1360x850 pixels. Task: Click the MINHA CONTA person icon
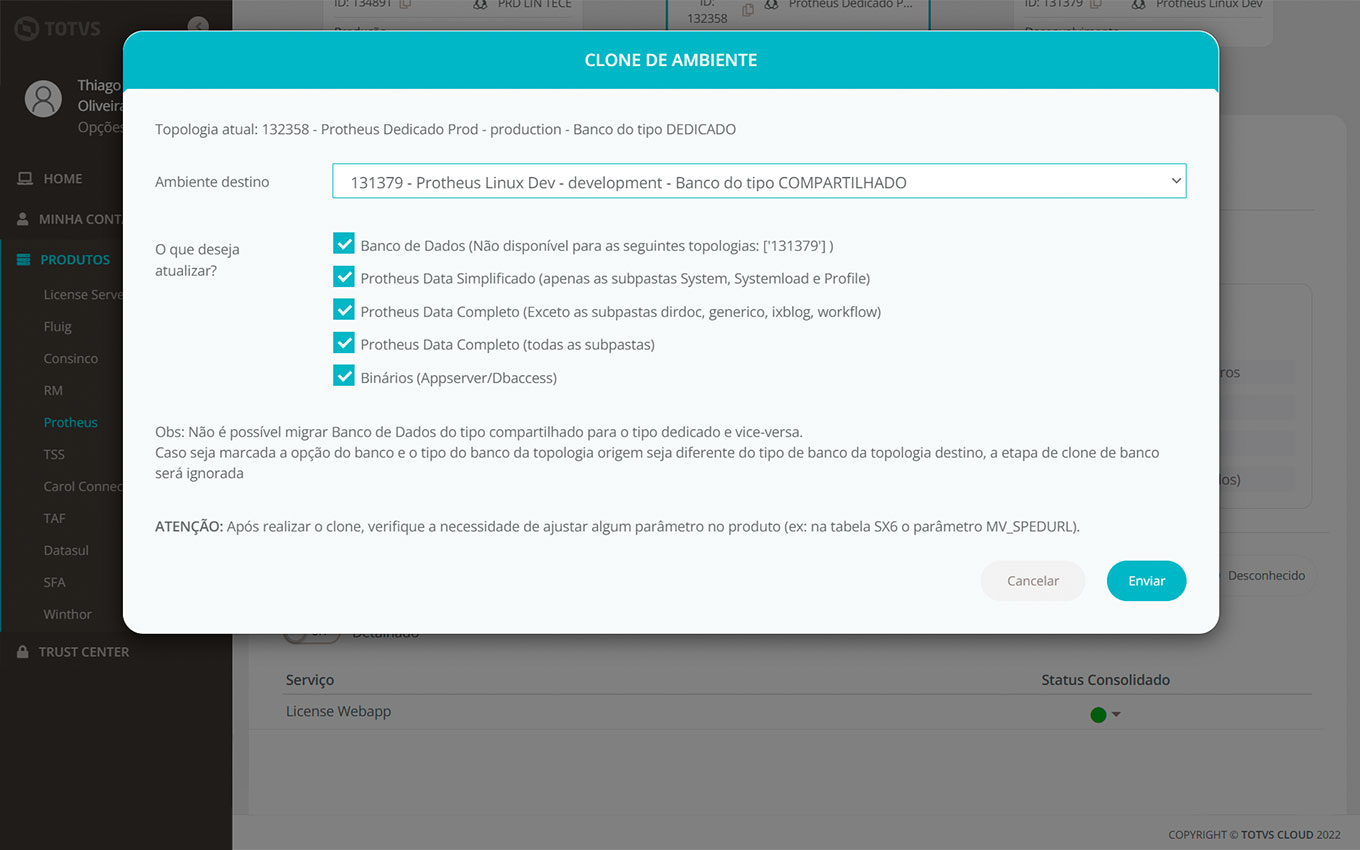[24, 219]
